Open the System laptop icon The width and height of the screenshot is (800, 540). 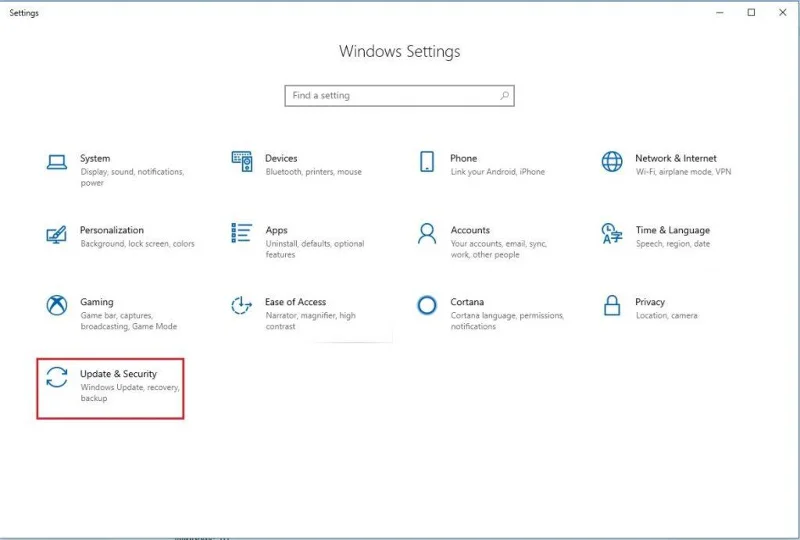pos(57,162)
